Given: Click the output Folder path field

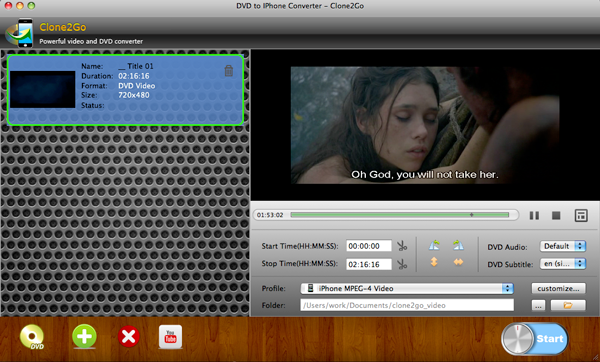Looking at the screenshot, I should [x=407, y=305].
